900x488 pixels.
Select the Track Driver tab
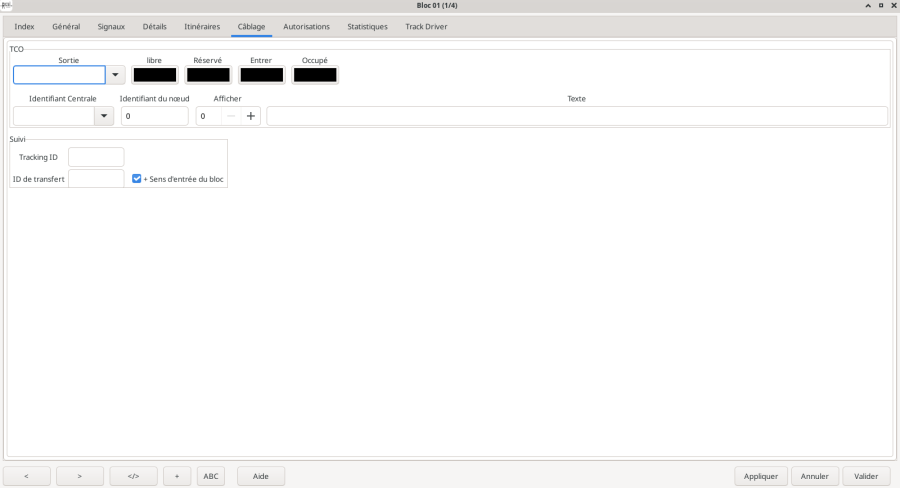click(x=426, y=26)
